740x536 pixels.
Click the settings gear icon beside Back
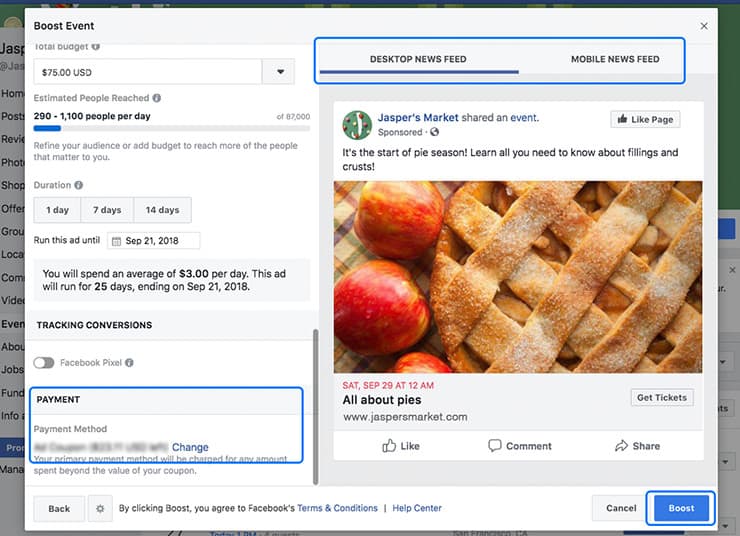97,508
